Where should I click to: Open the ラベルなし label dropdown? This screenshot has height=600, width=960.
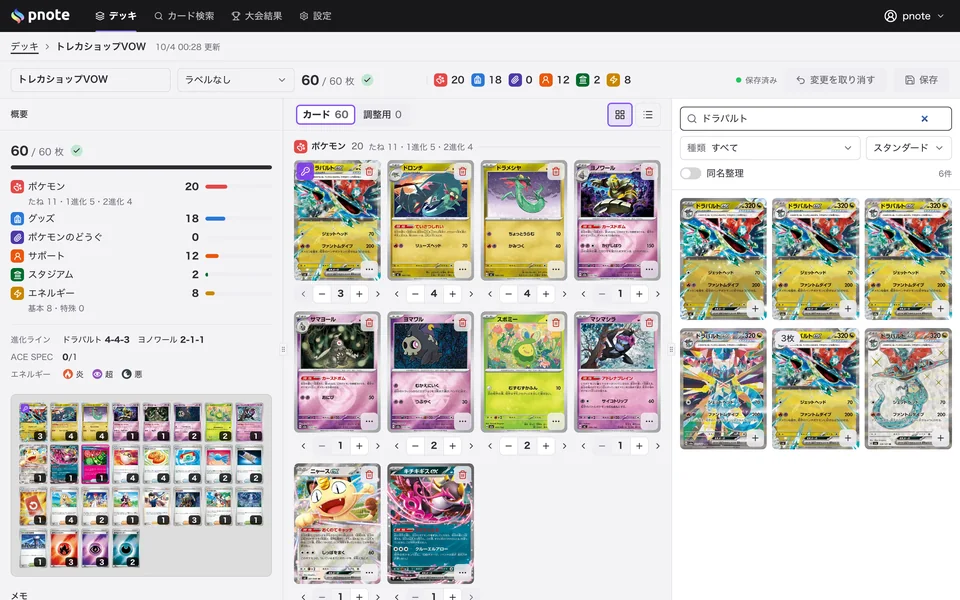pos(235,80)
